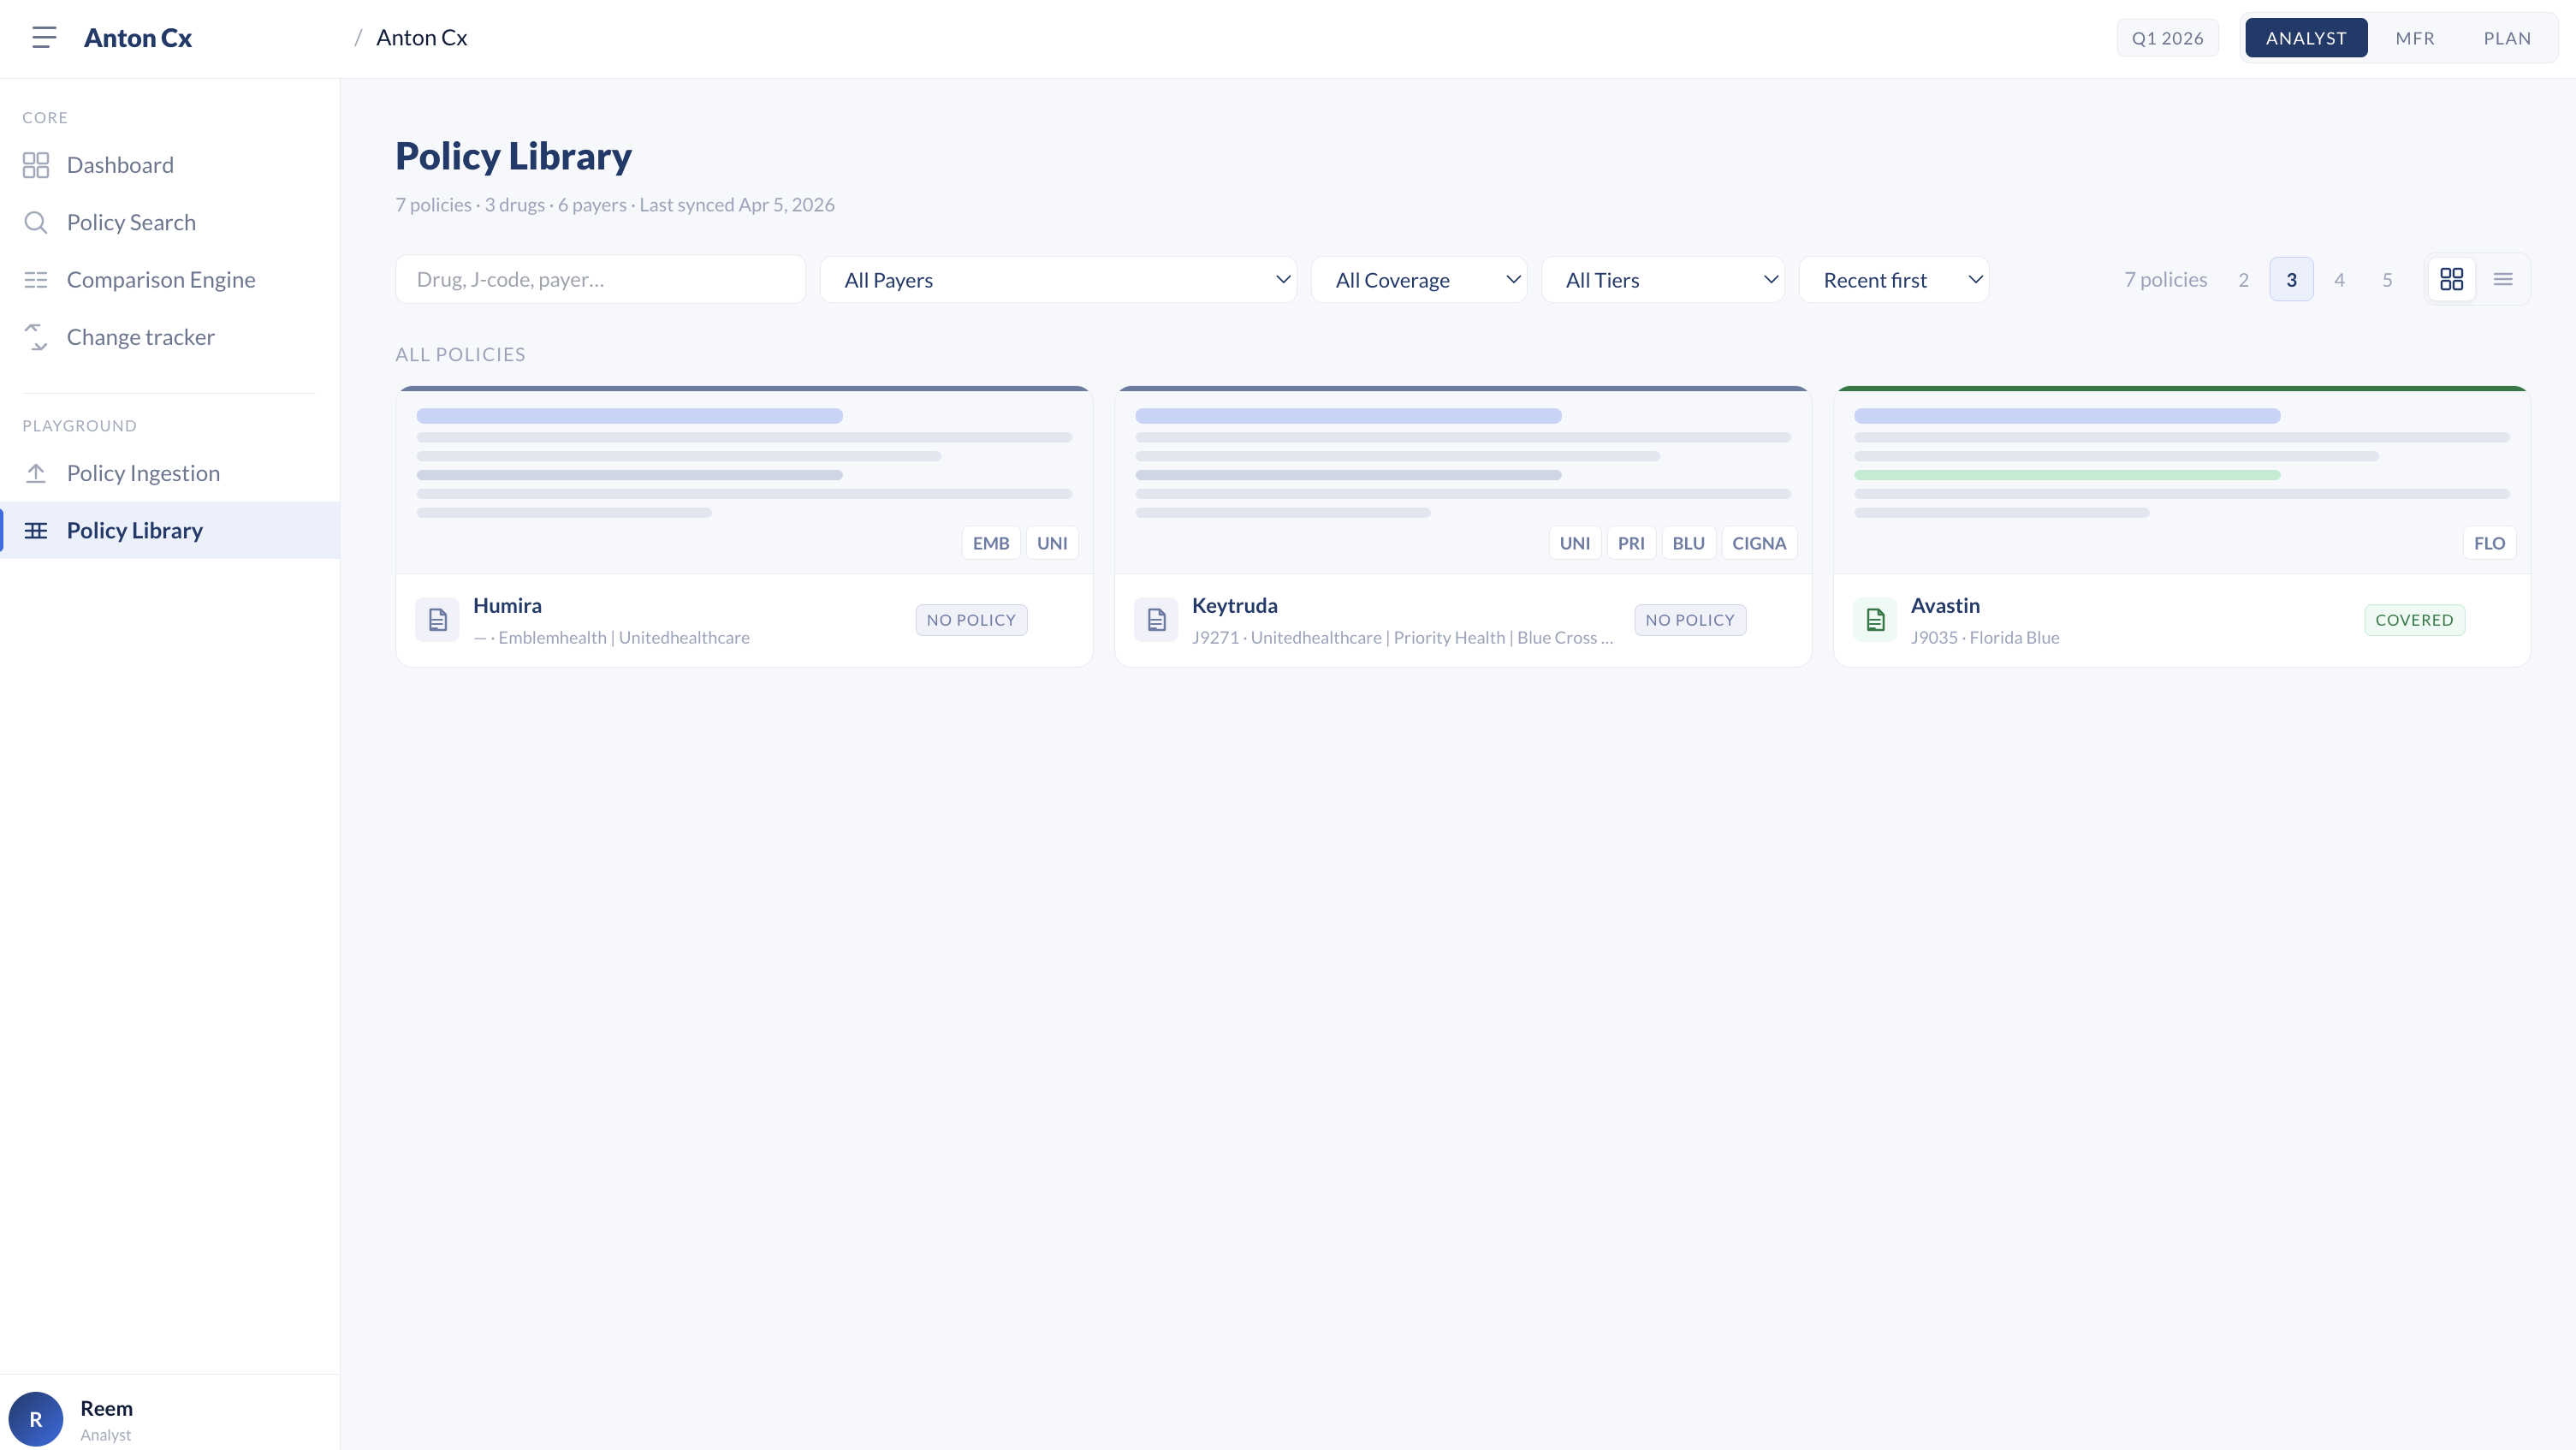Select the MFR role toggle

pyautogui.click(x=2414, y=38)
